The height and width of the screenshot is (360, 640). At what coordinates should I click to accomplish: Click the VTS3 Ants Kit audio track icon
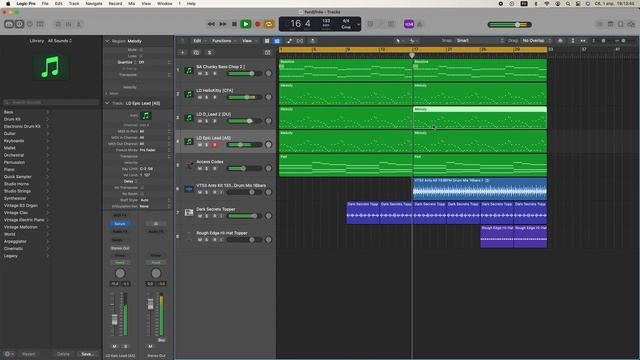point(189,189)
